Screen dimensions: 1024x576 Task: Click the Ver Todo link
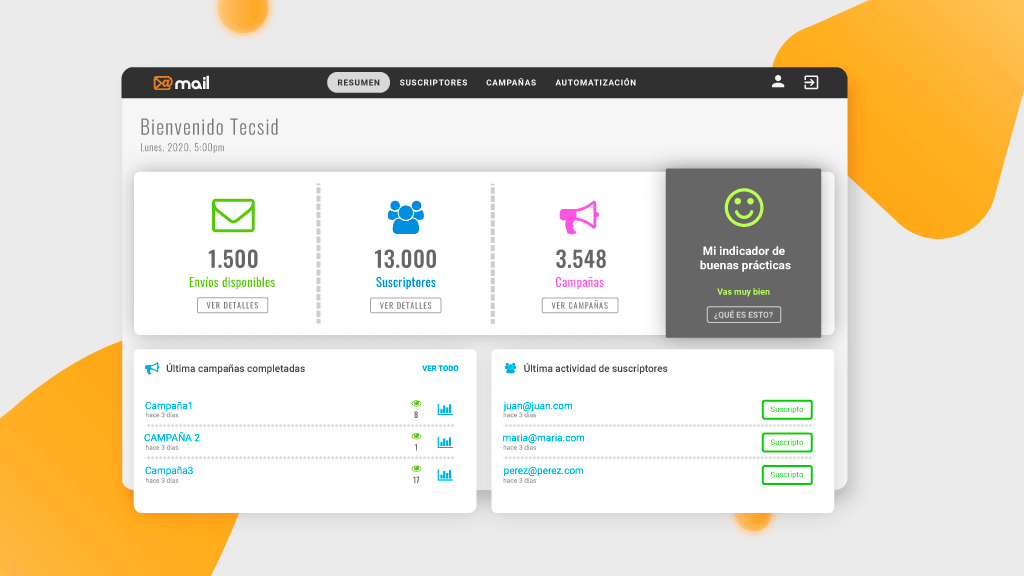pyautogui.click(x=440, y=368)
